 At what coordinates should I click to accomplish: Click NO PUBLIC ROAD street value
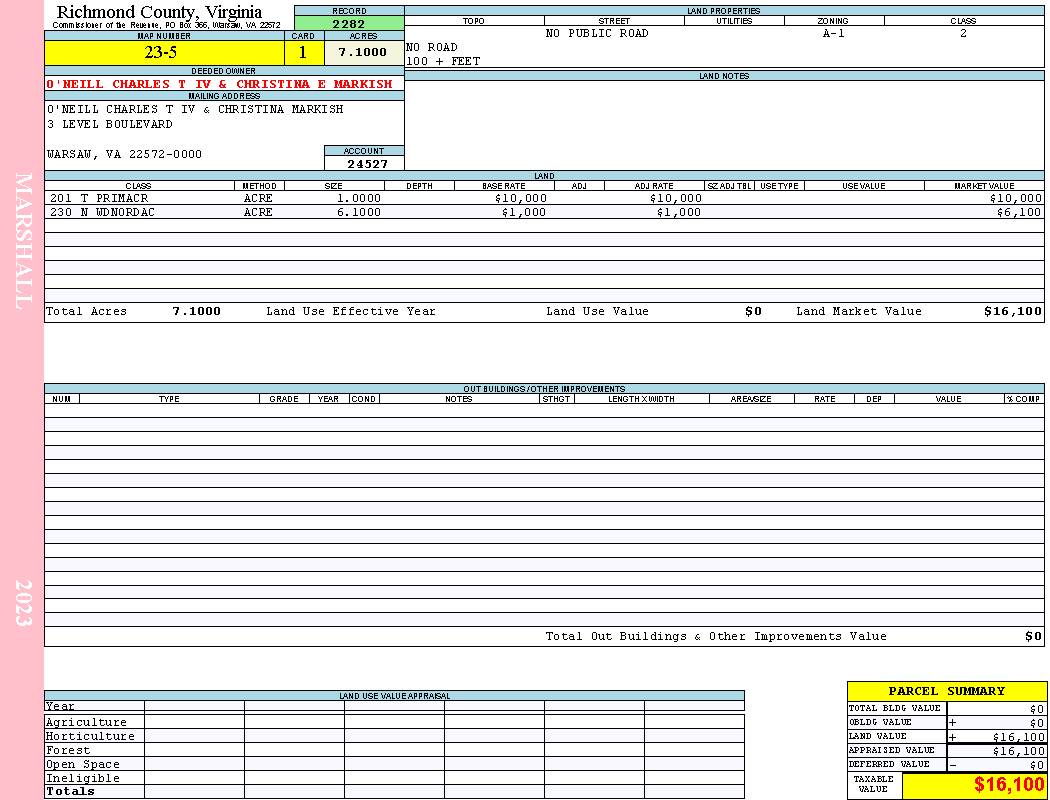pos(597,33)
